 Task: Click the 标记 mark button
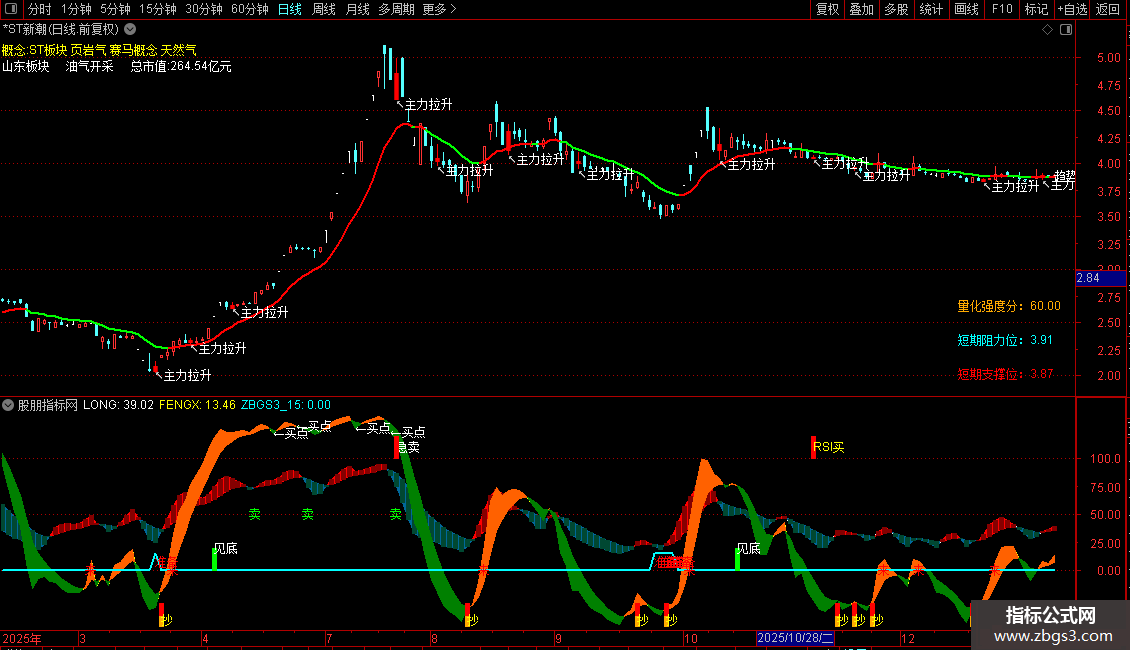coord(1036,9)
